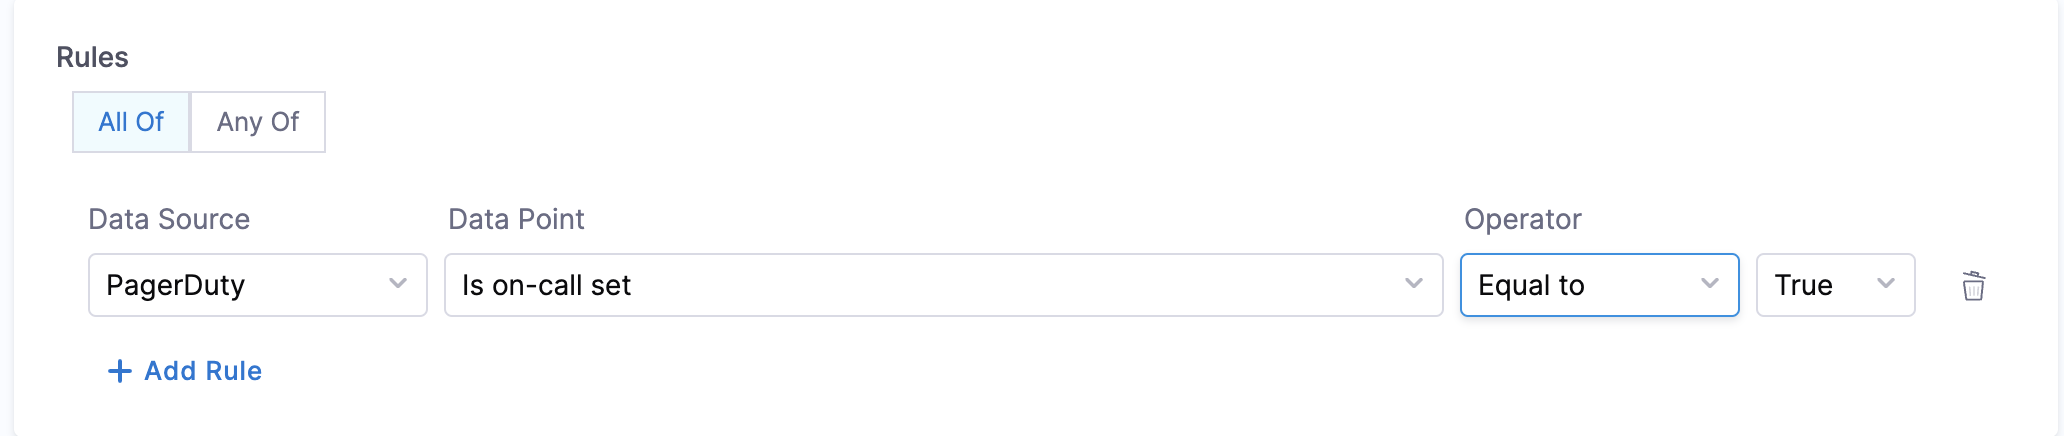Click the Equal to text in selector
2064x436 pixels.
pos(1531,286)
